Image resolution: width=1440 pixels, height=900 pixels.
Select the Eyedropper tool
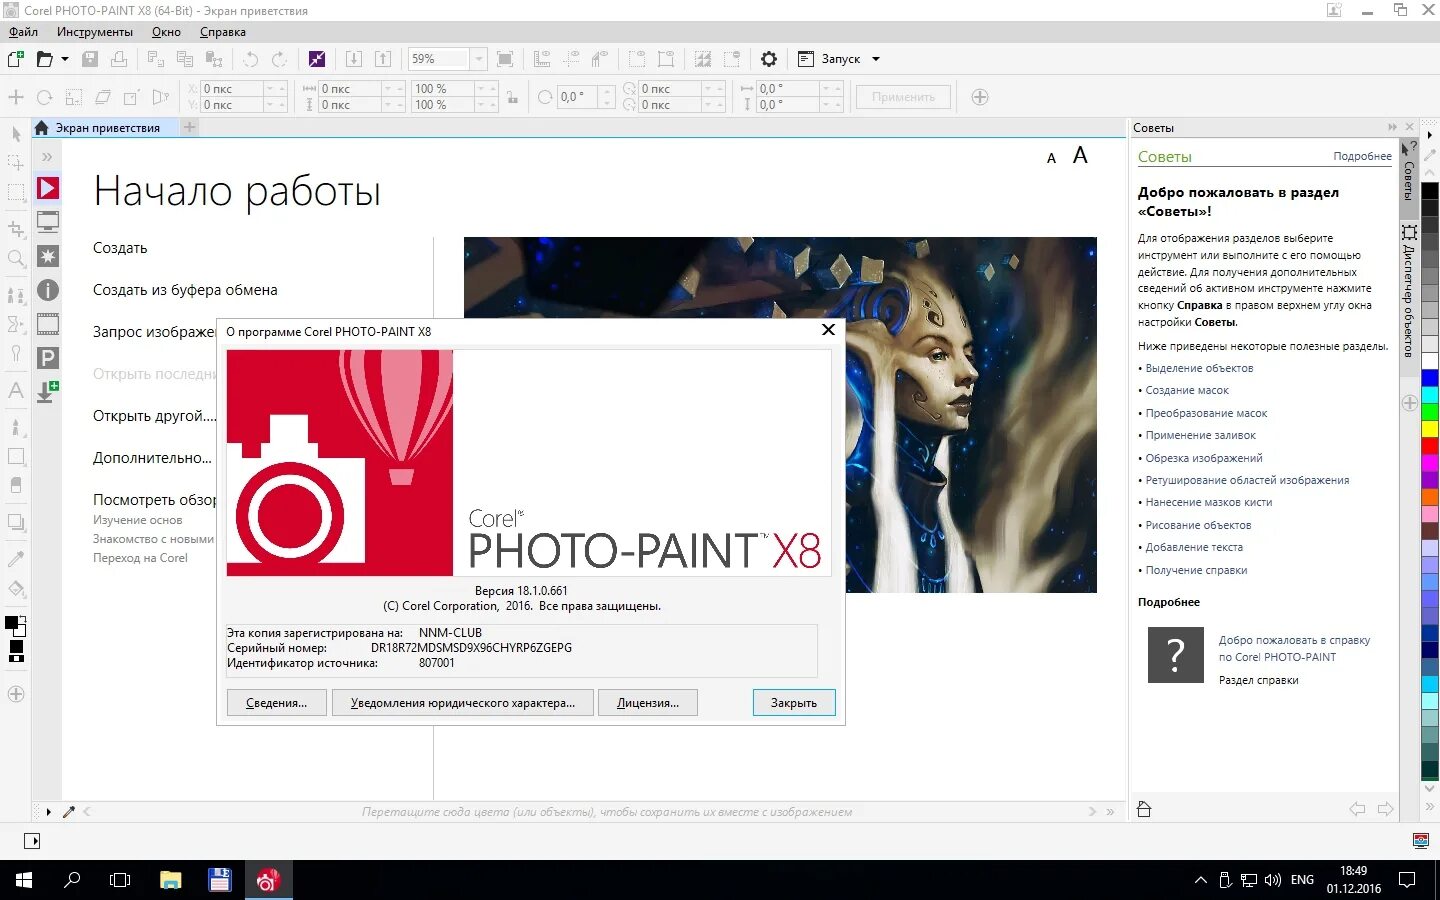point(16,558)
